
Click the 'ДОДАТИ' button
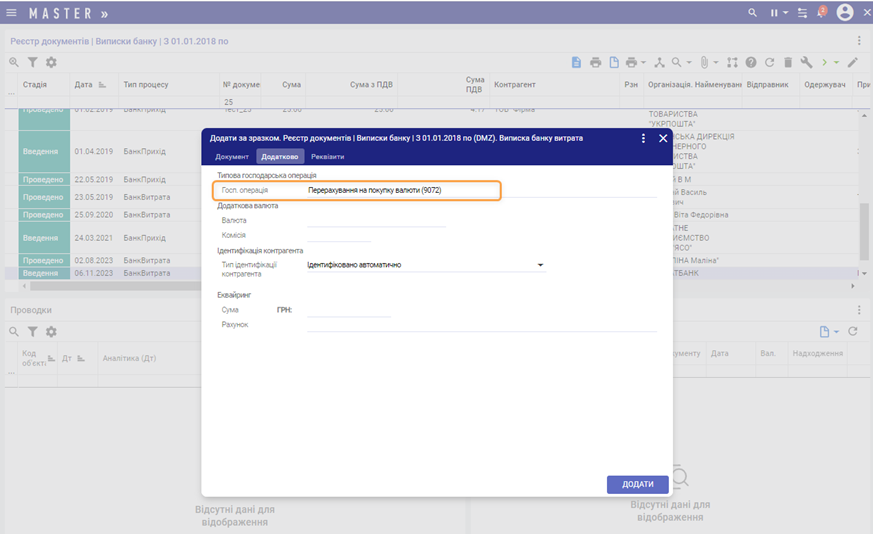[637, 484]
